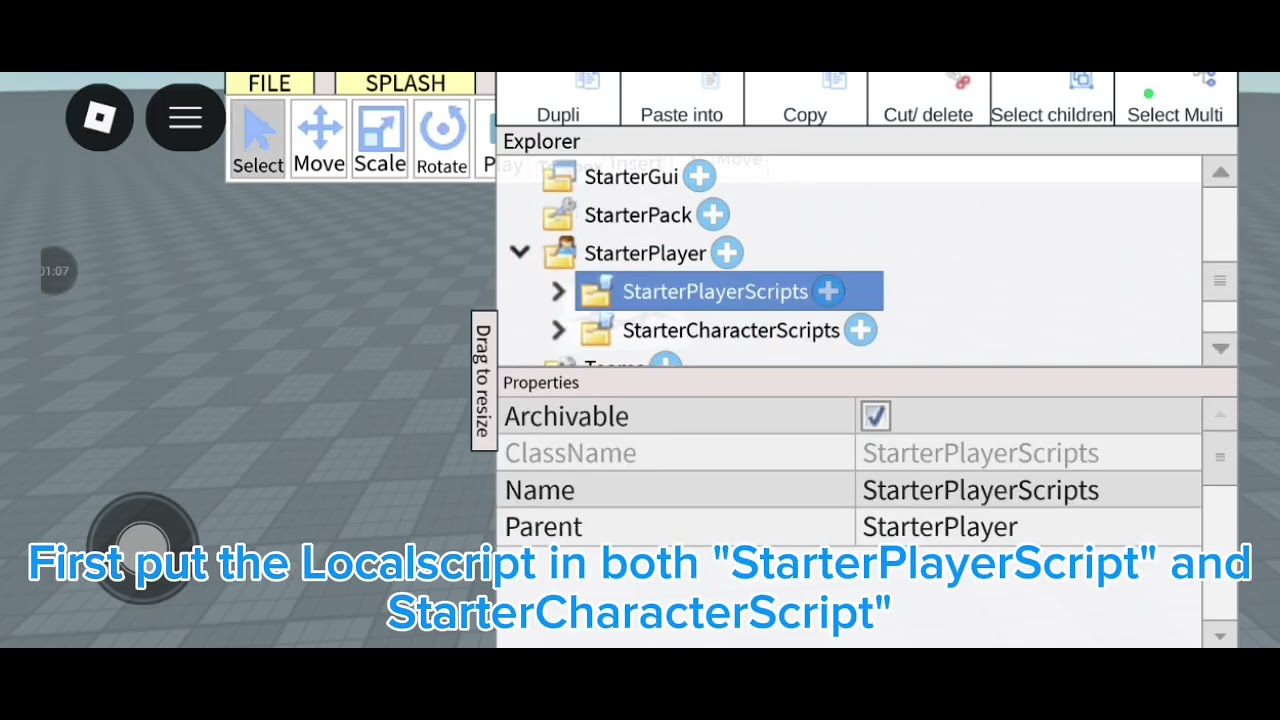
Task: Choose the Rotate tool
Action: [441, 139]
